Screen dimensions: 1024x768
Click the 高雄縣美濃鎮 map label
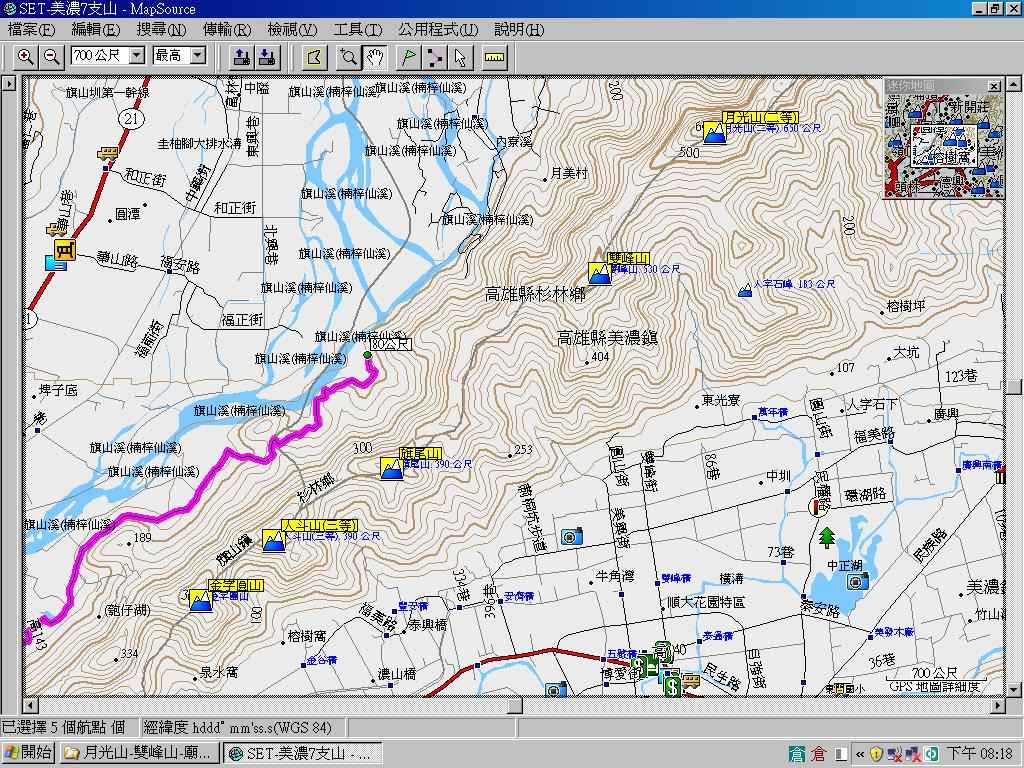[607, 338]
